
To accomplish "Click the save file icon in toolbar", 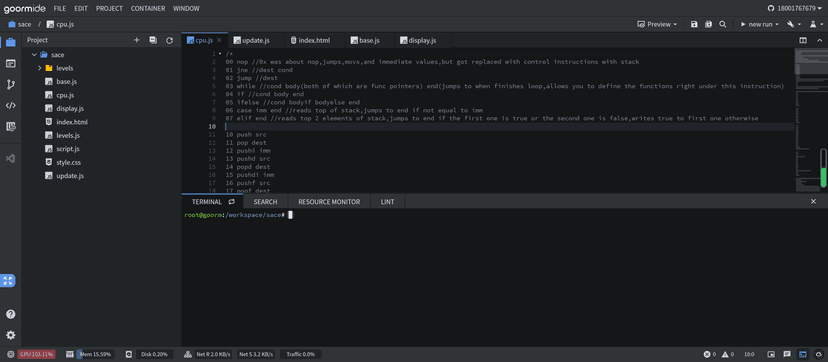I will [694, 24].
